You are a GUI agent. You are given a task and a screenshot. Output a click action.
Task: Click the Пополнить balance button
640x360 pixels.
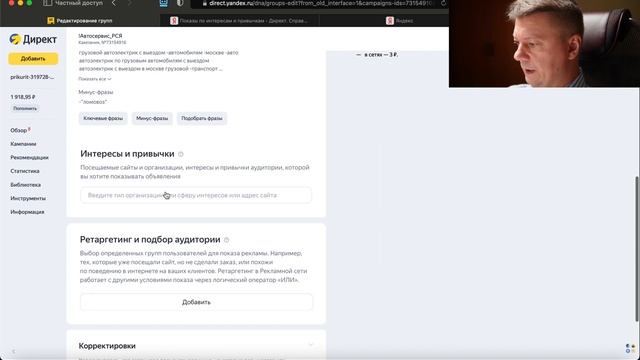tap(25, 109)
